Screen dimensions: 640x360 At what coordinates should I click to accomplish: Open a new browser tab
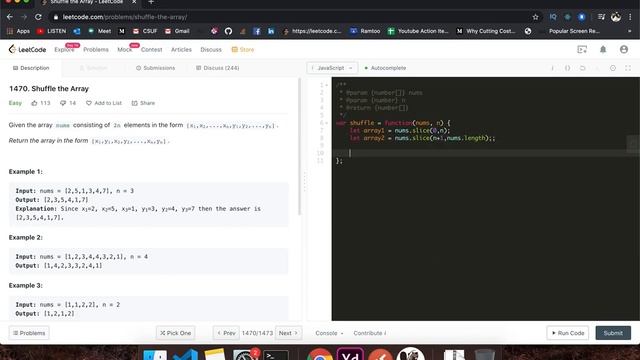(x=151, y=2)
